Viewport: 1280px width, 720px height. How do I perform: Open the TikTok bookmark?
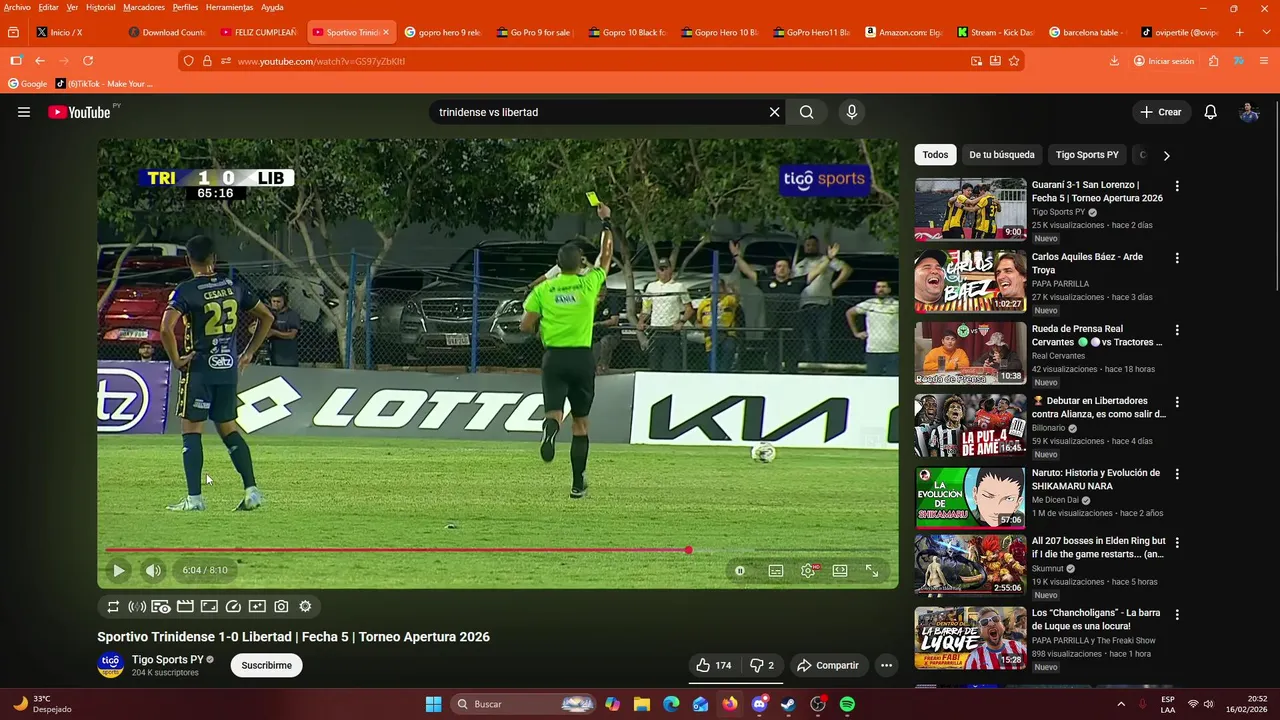(x=104, y=84)
